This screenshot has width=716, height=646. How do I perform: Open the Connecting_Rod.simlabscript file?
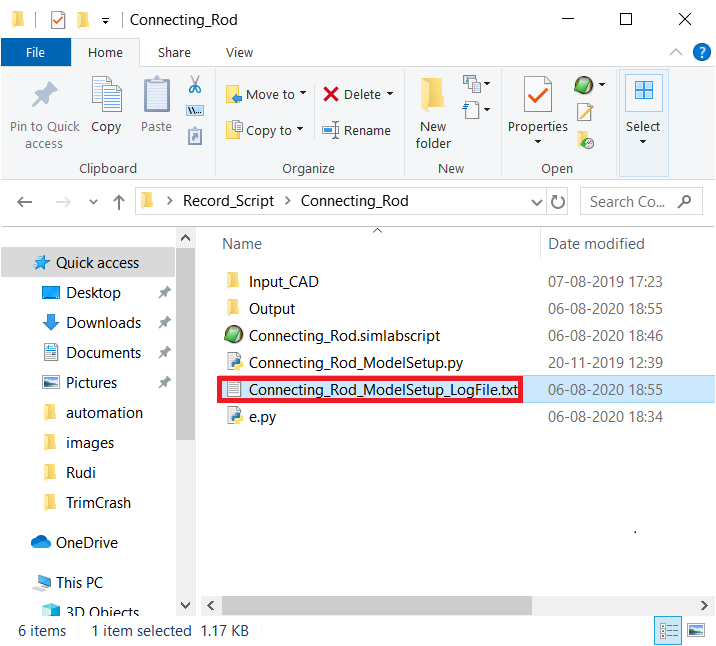pos(343,335)
